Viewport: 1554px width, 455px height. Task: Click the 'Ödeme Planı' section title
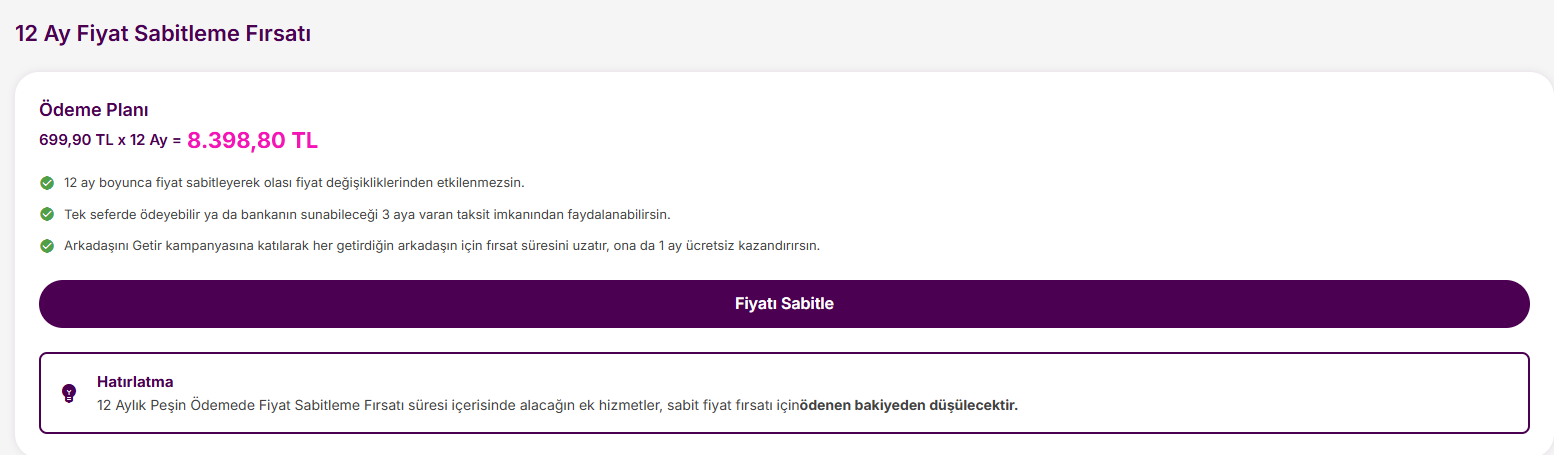94,110
